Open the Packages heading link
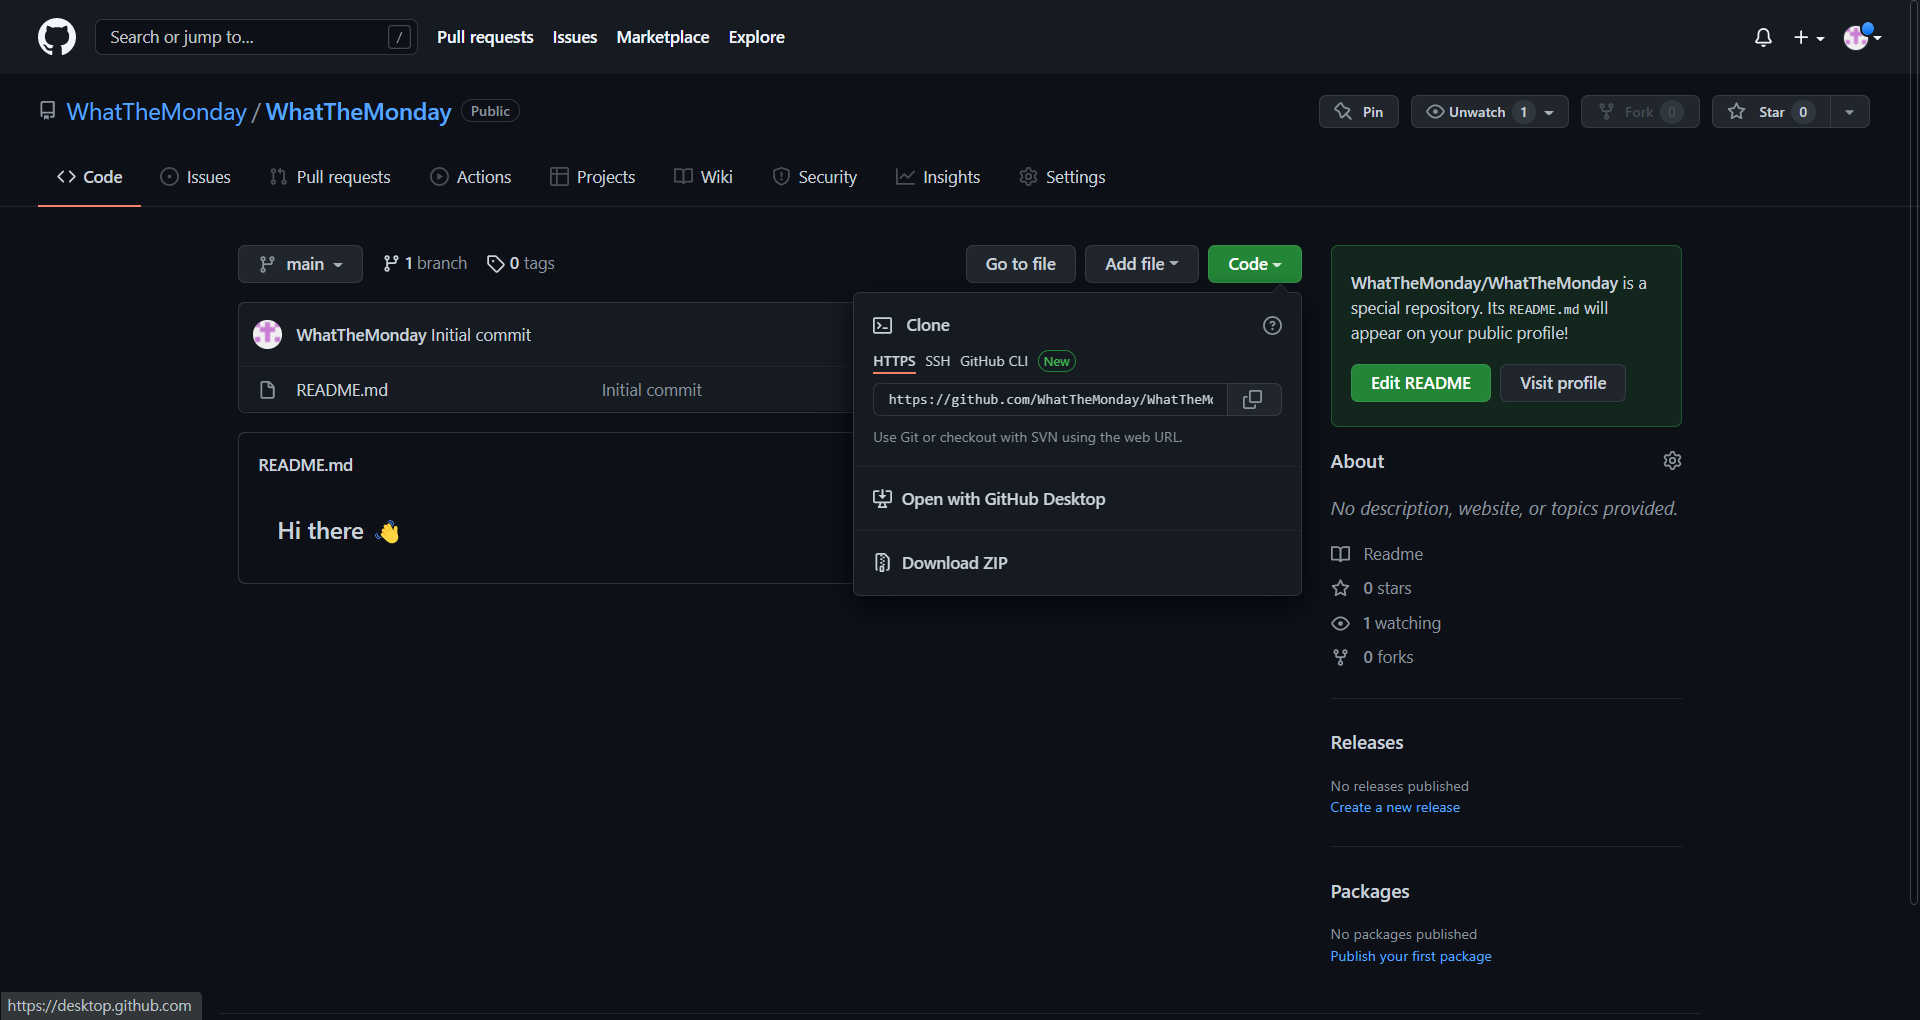1920x1020 pixels. (x=1369, y=892)
